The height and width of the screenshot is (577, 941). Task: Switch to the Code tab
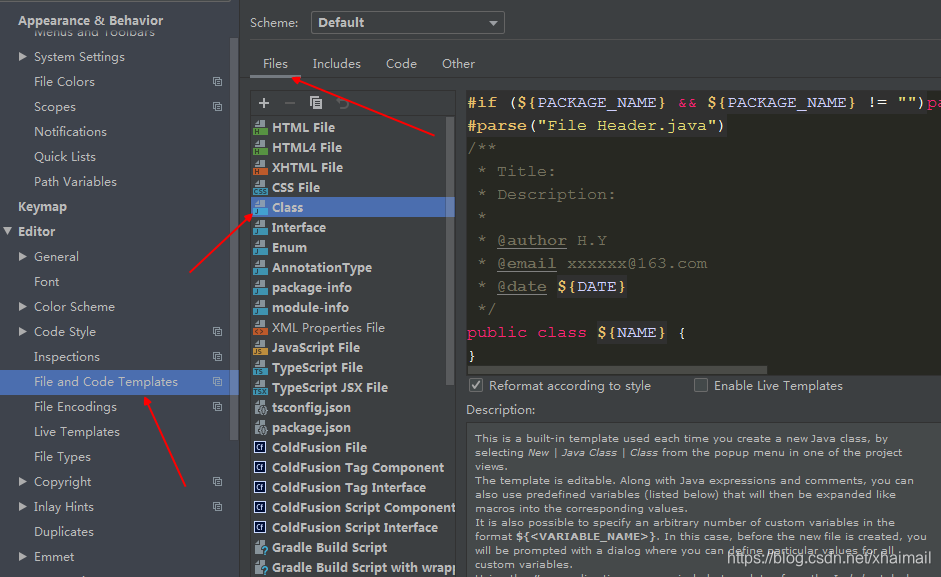(401, 64)
